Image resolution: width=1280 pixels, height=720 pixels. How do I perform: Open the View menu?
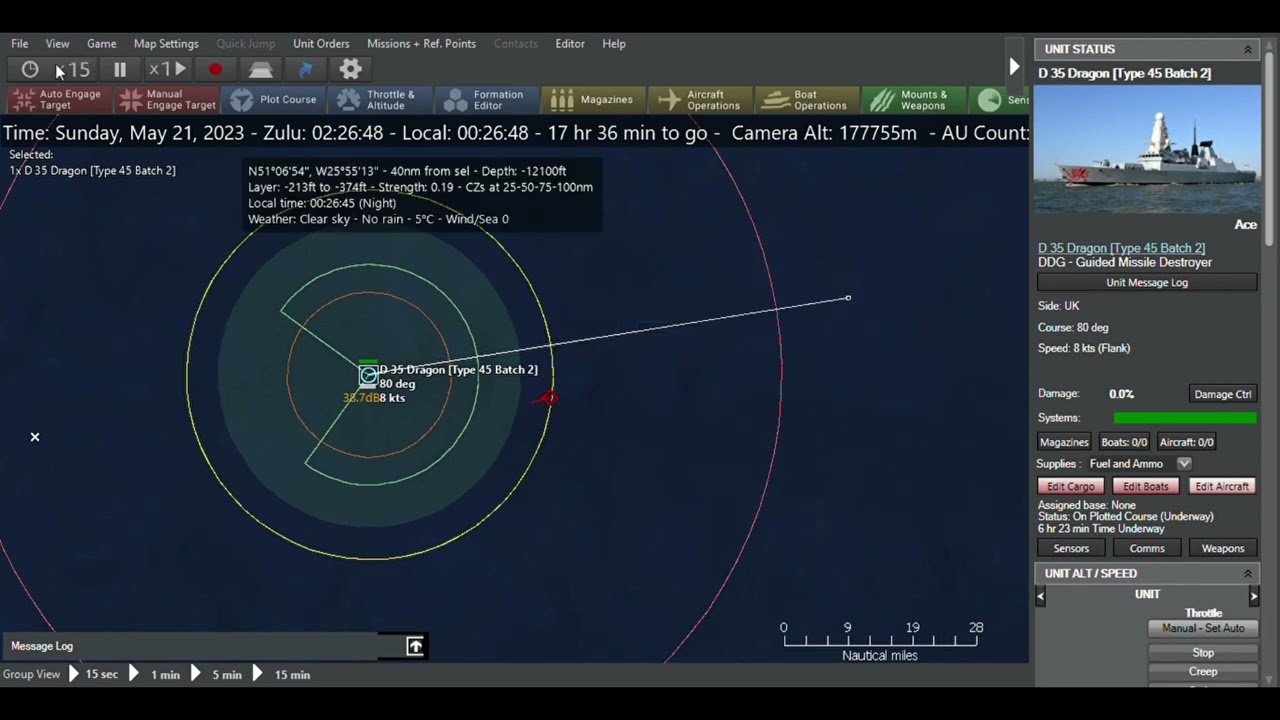58,44
